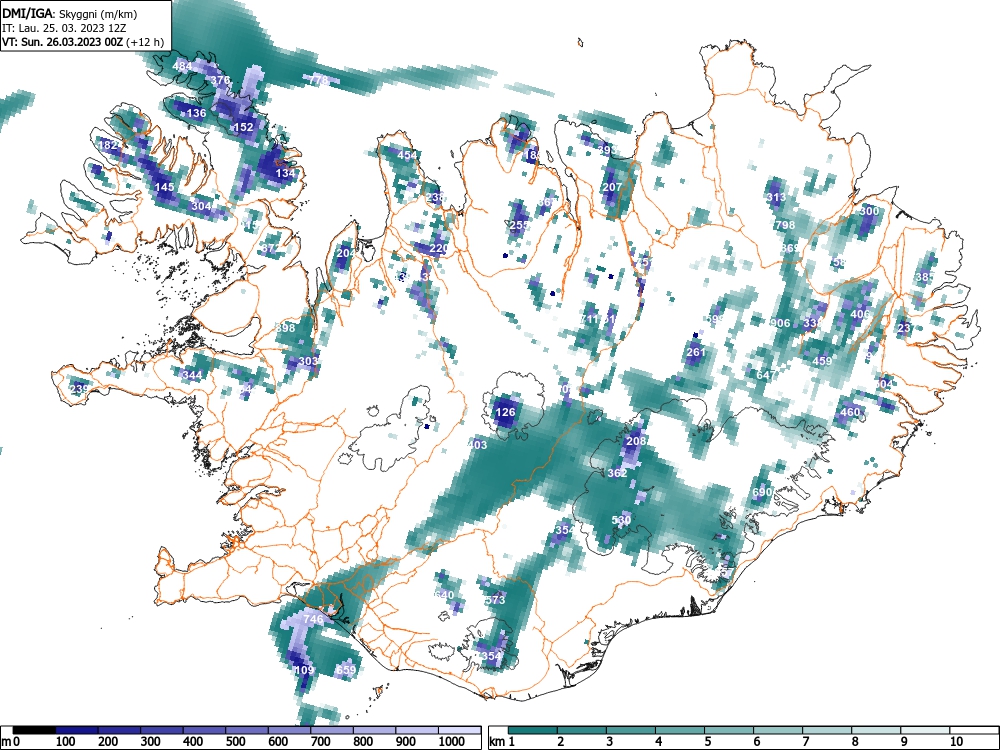Click the visibility value 376
The width and height of the screenshot is (1000, 750).
220,80
